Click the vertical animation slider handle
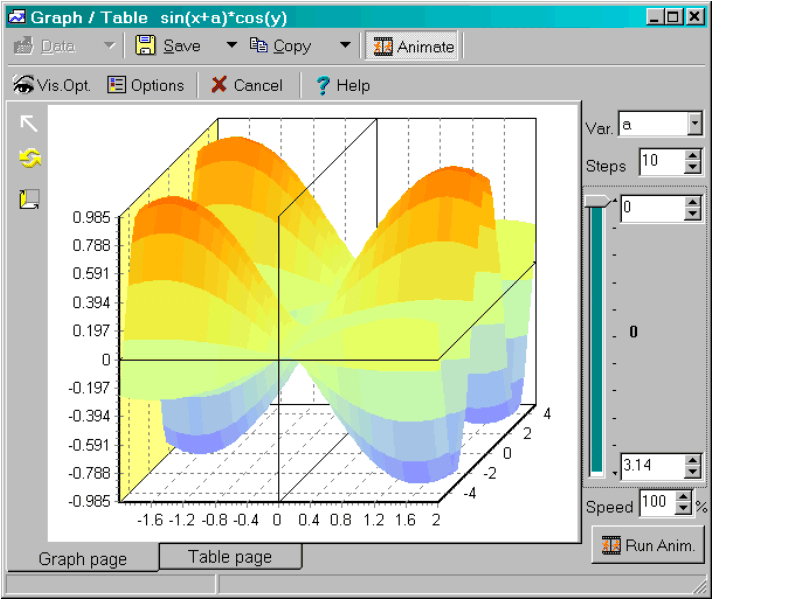Screen dimensions: 800x600 [x=597, y=201]
